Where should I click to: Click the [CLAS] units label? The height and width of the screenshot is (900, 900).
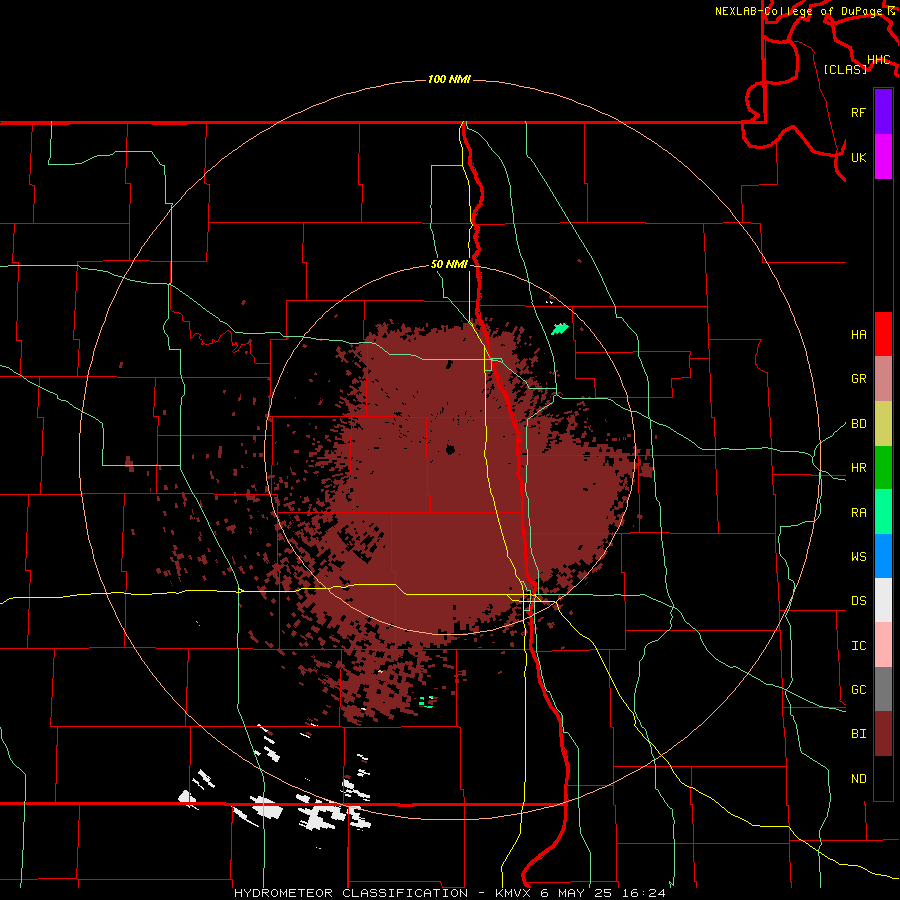pyautogui.click(x=845, y=69)
